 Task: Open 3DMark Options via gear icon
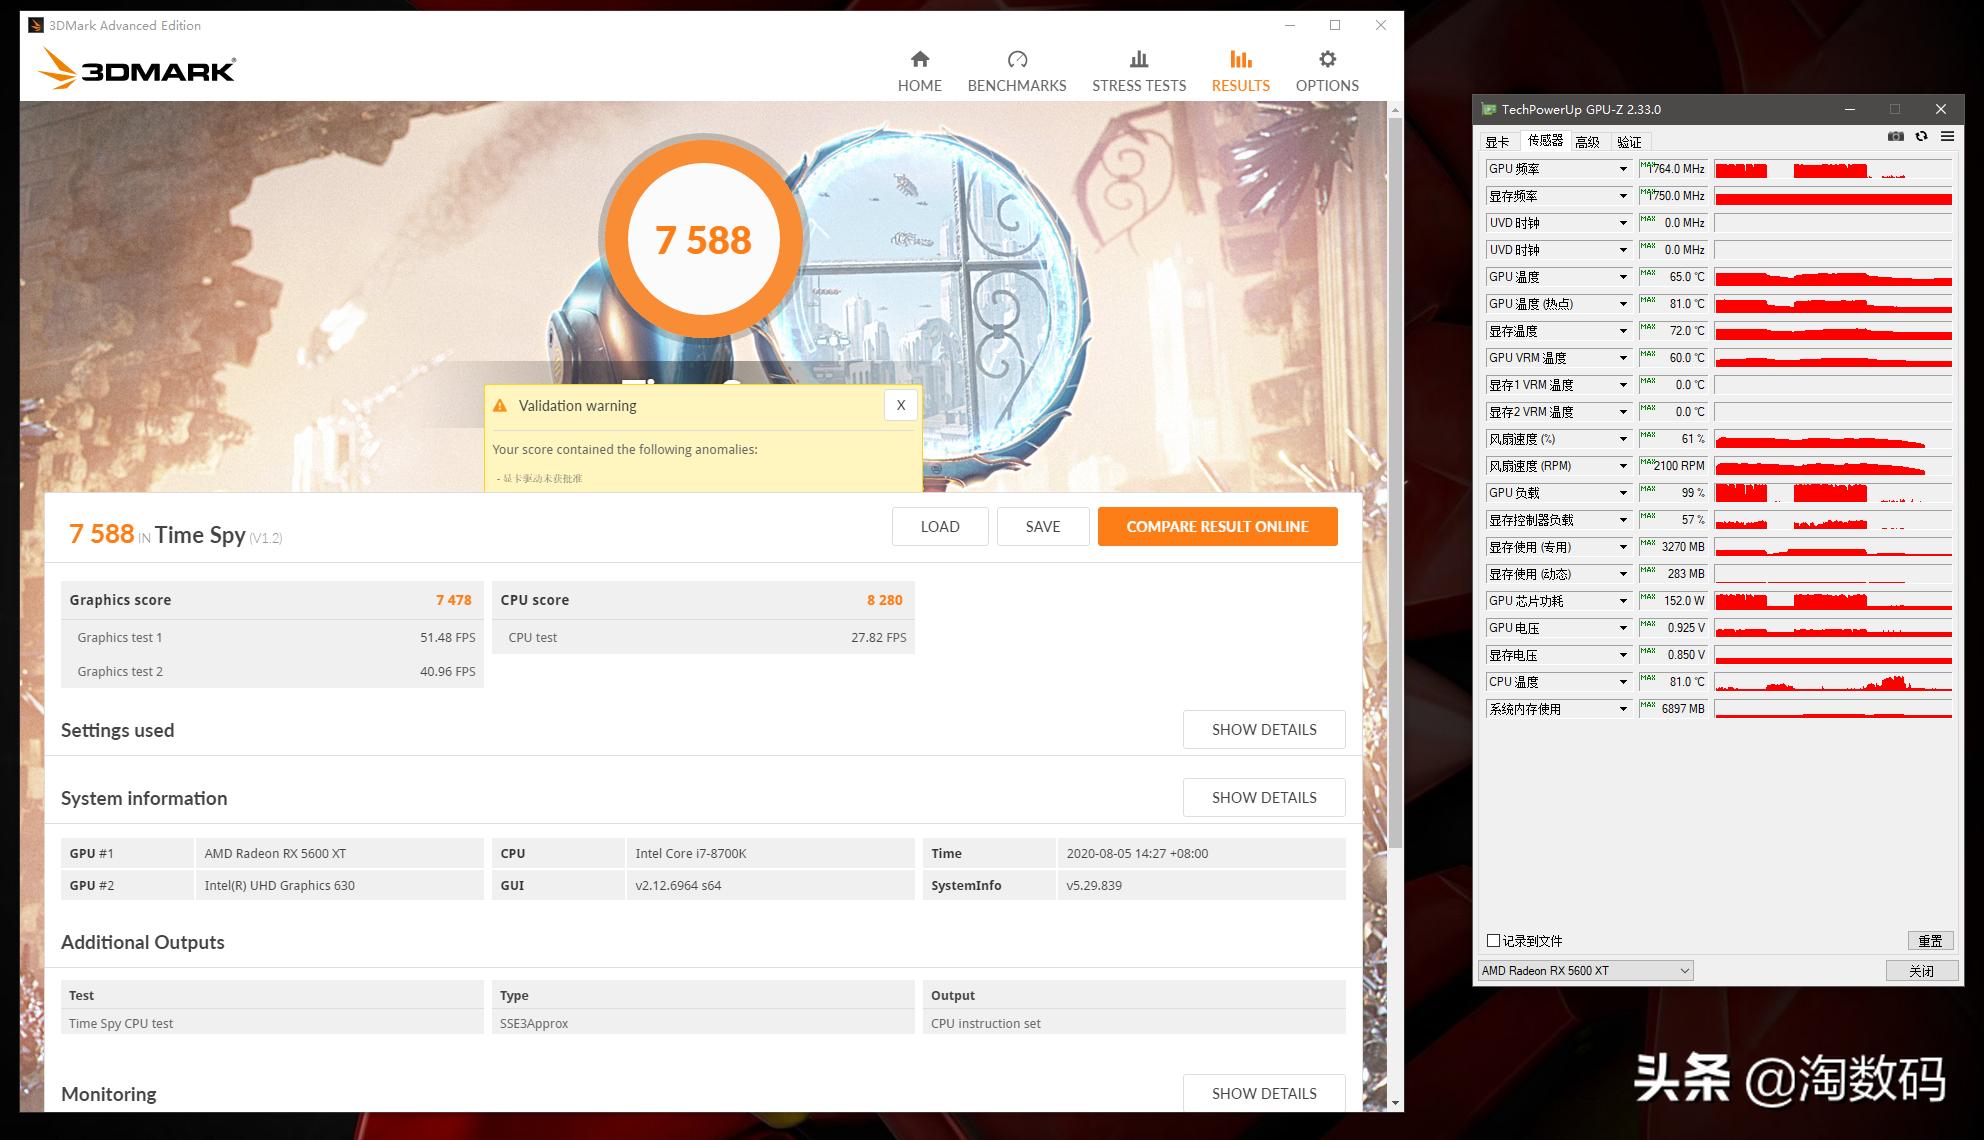[1325, 68]
